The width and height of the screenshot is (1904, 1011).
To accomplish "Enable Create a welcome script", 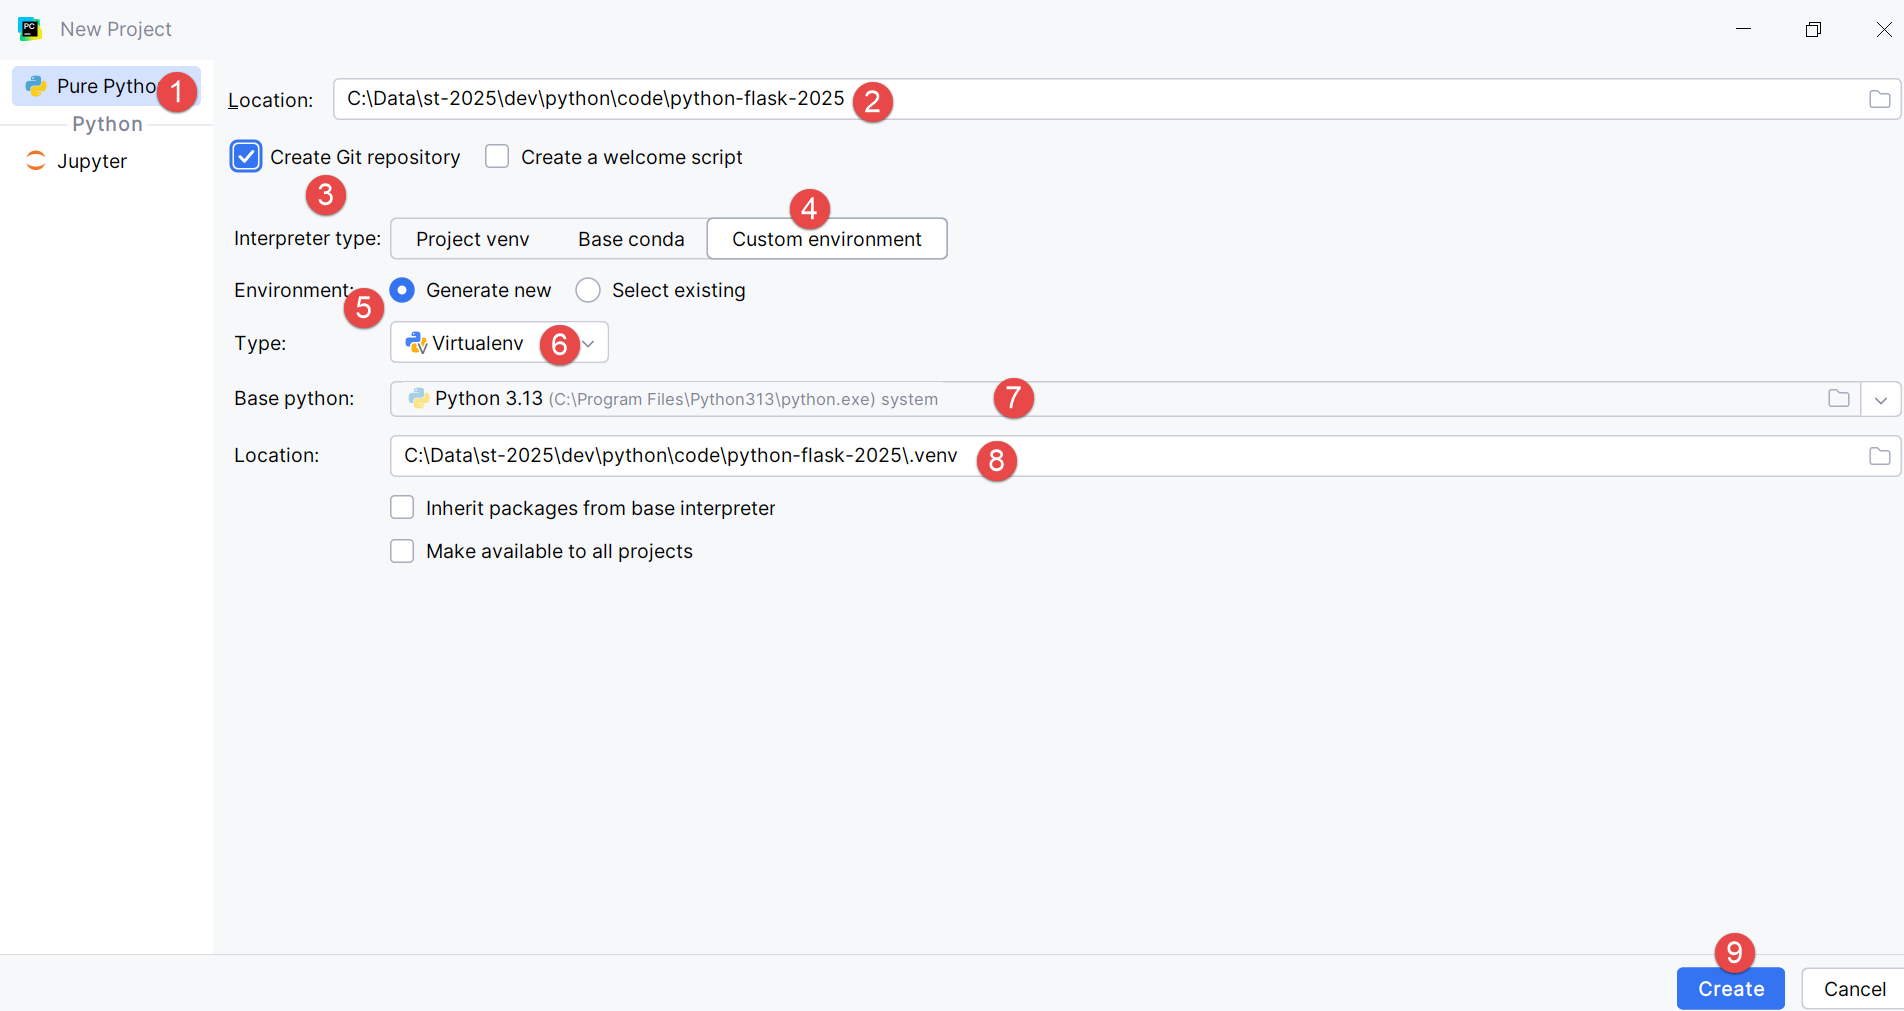I will (x=497, y=157).
